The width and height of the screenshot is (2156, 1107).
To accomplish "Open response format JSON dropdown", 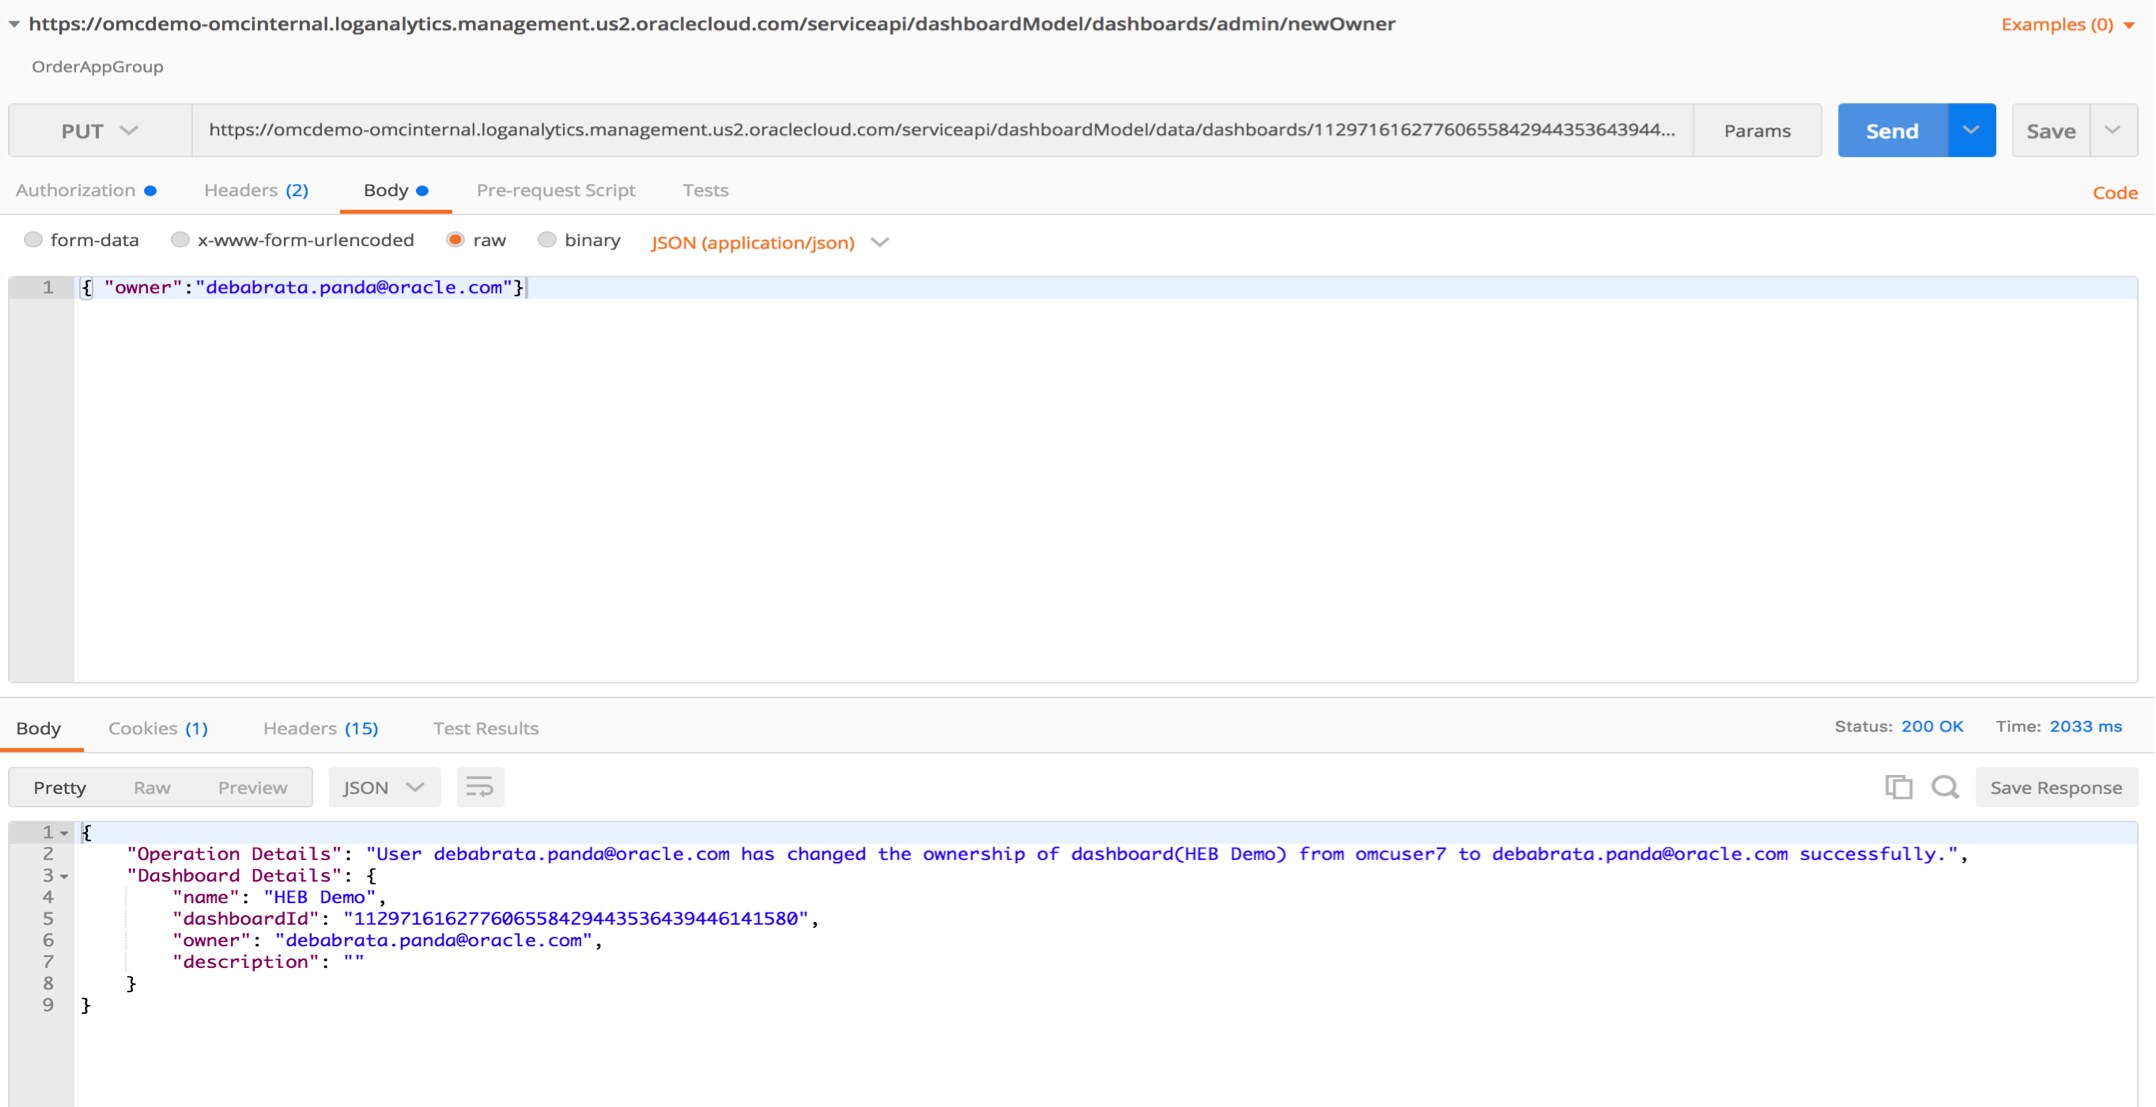I will (x=384, y=787).
